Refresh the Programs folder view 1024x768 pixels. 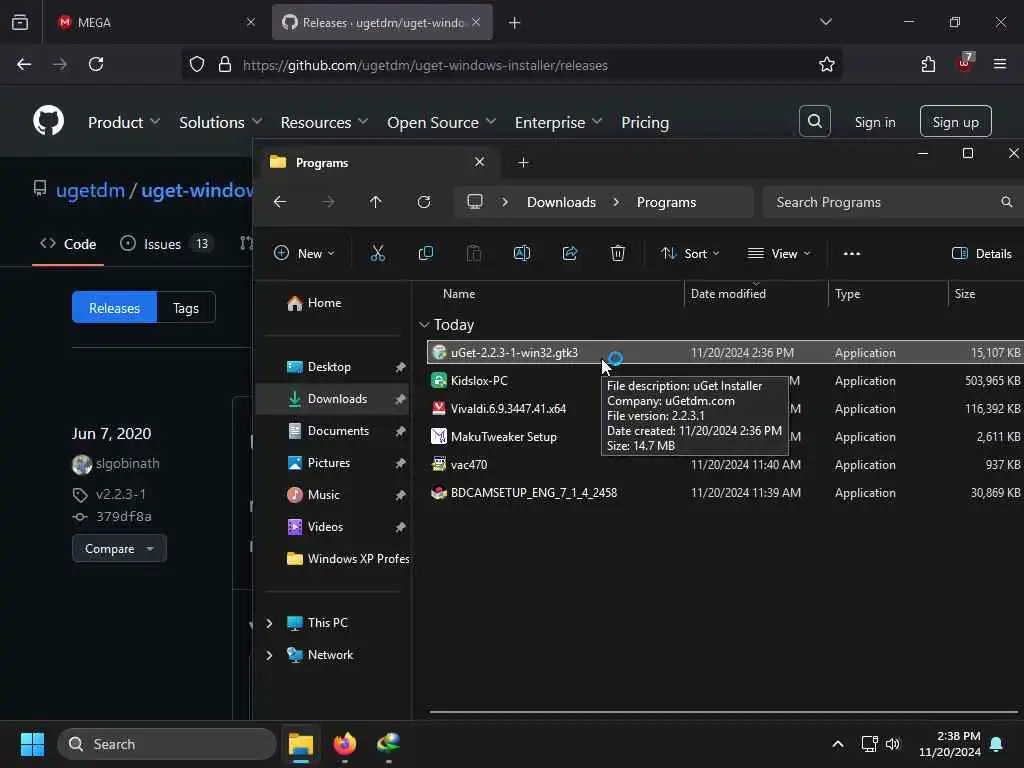coord(424,202)
